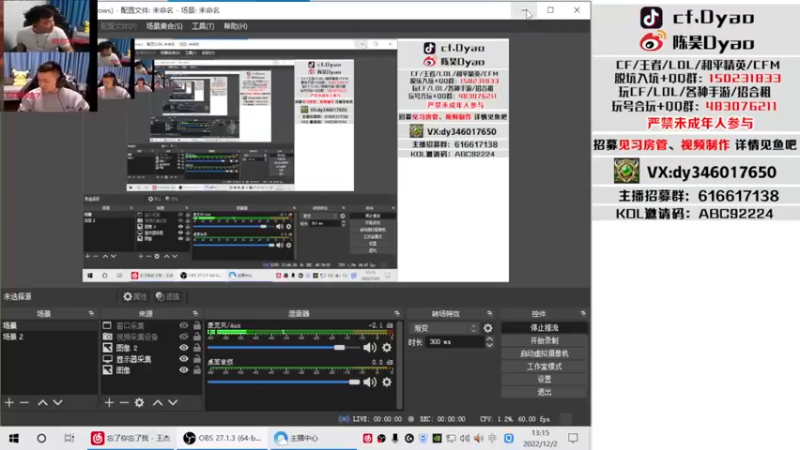Viewport: 800px width, 450px height.
Task: Toggle the lock on 窗口采集 source
Action: tap(197, 326)
